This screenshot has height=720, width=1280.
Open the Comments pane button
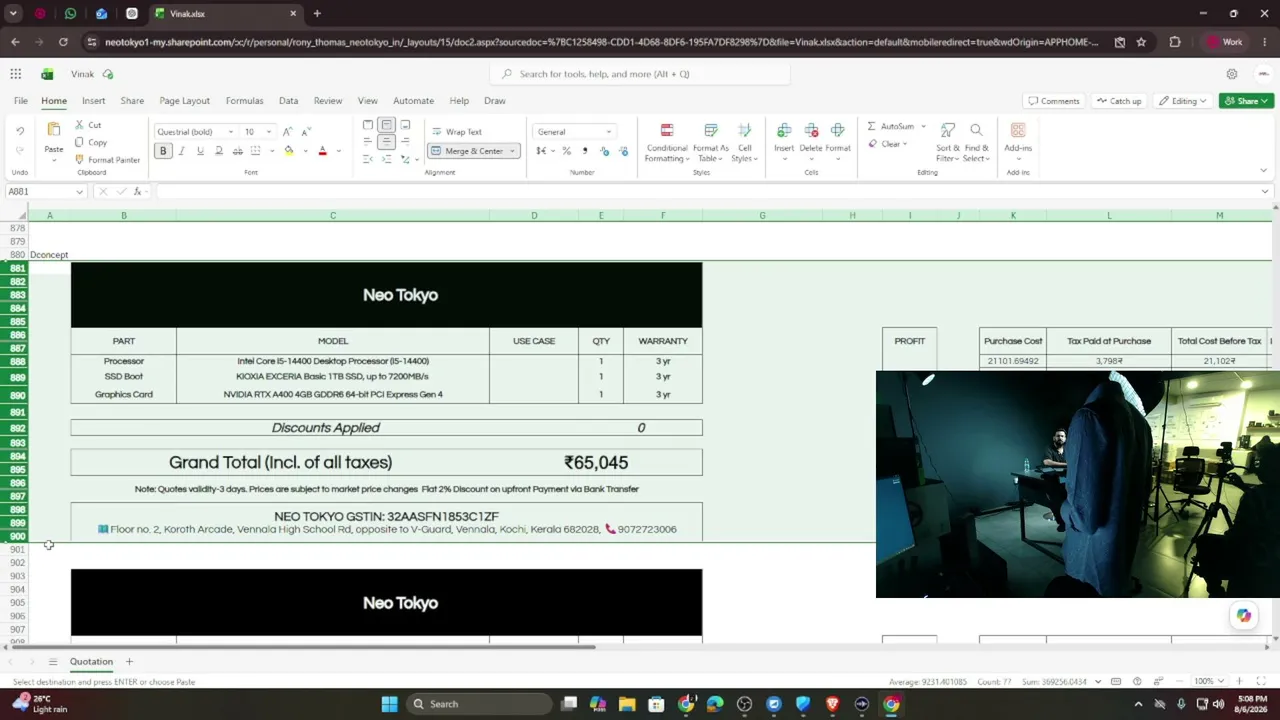point(1054,101)
